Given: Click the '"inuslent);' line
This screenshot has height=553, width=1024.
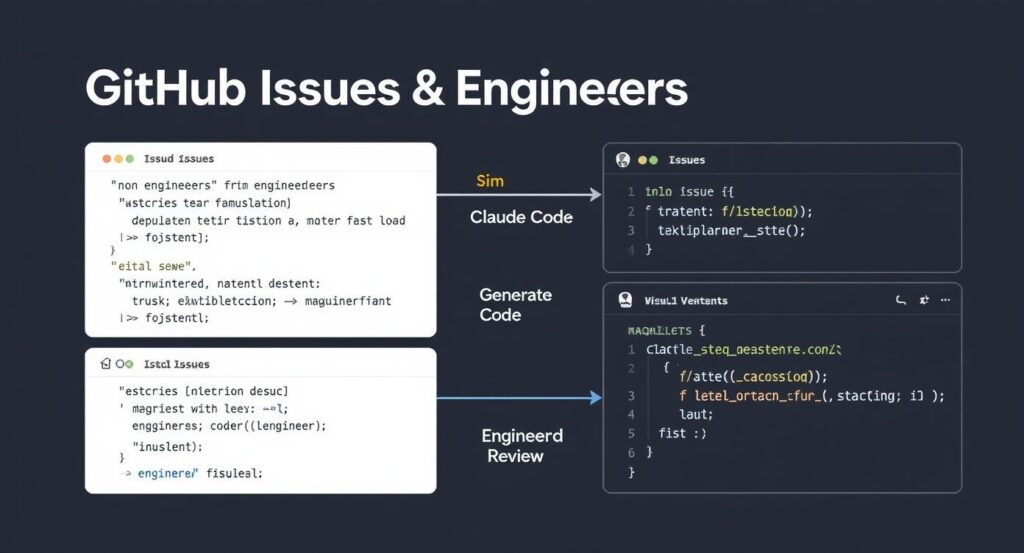Looking at the screenshot, I should point(167,447).
